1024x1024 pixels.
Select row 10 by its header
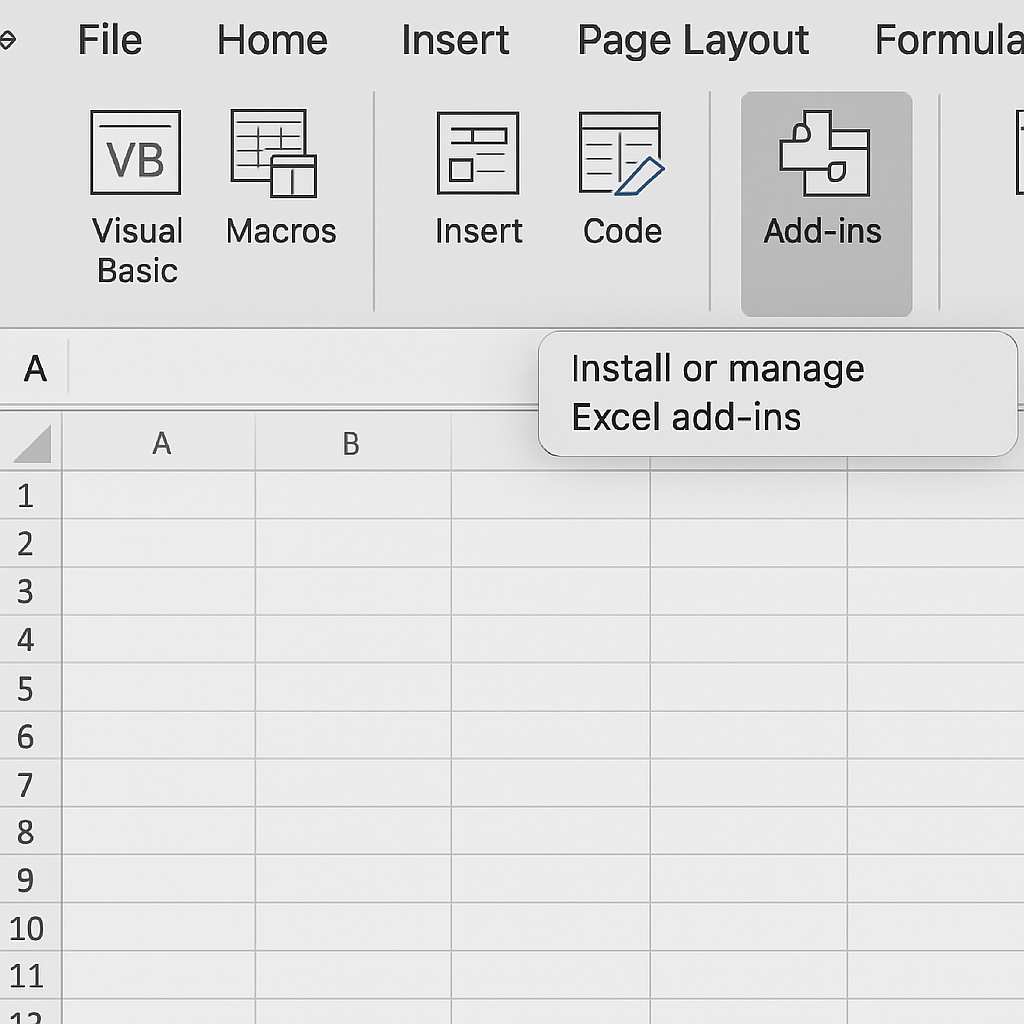coord(31,927)
